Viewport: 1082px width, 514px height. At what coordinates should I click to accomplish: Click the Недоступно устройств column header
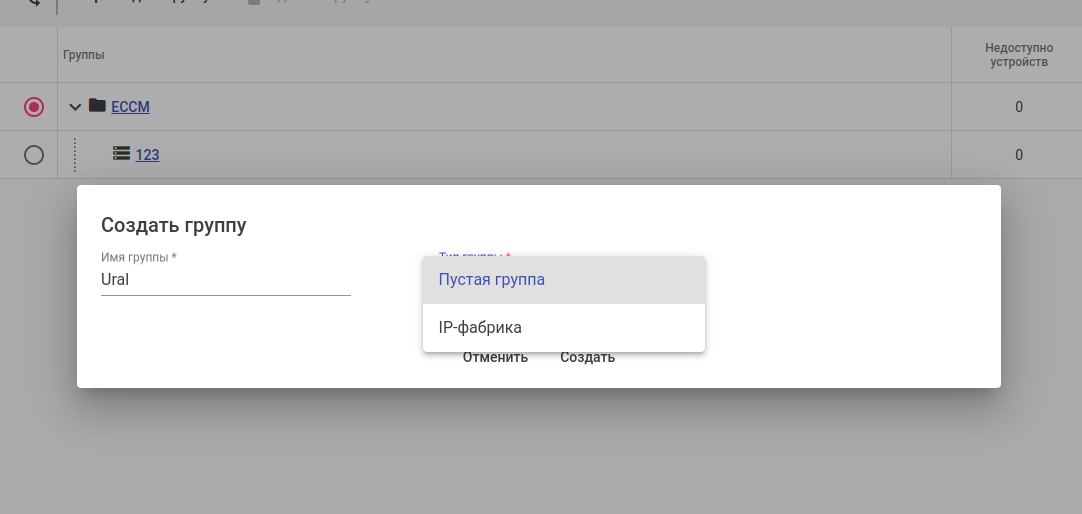click(x=1017, y=55)
